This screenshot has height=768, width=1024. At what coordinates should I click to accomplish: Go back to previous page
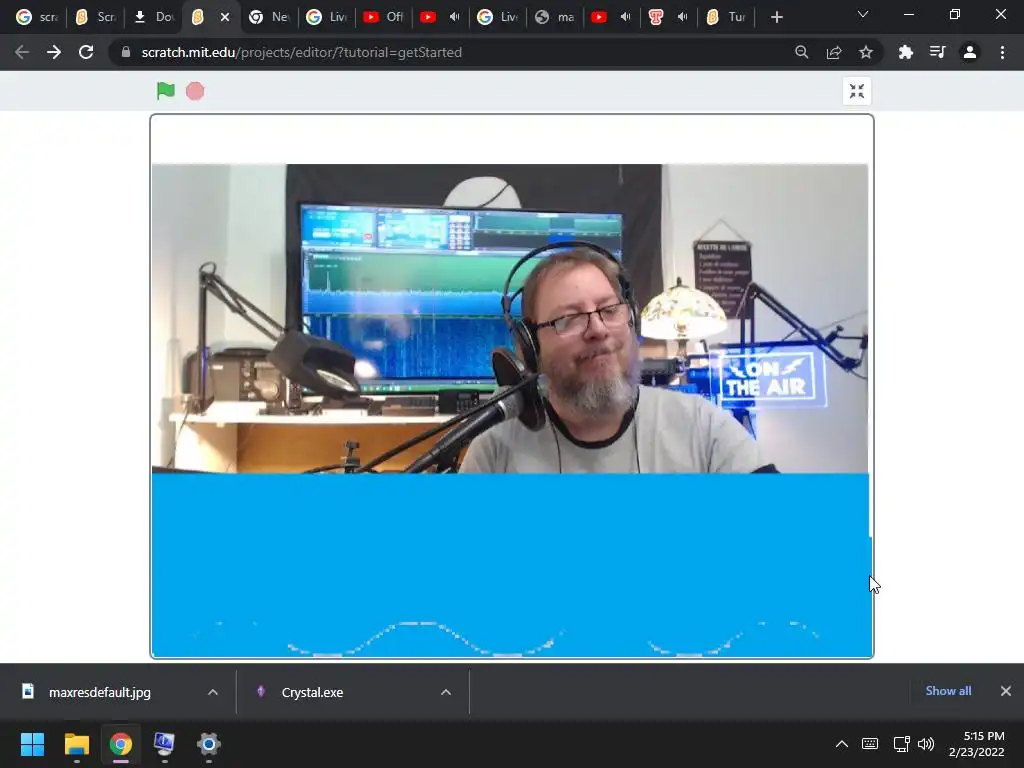tap(22, 52)
